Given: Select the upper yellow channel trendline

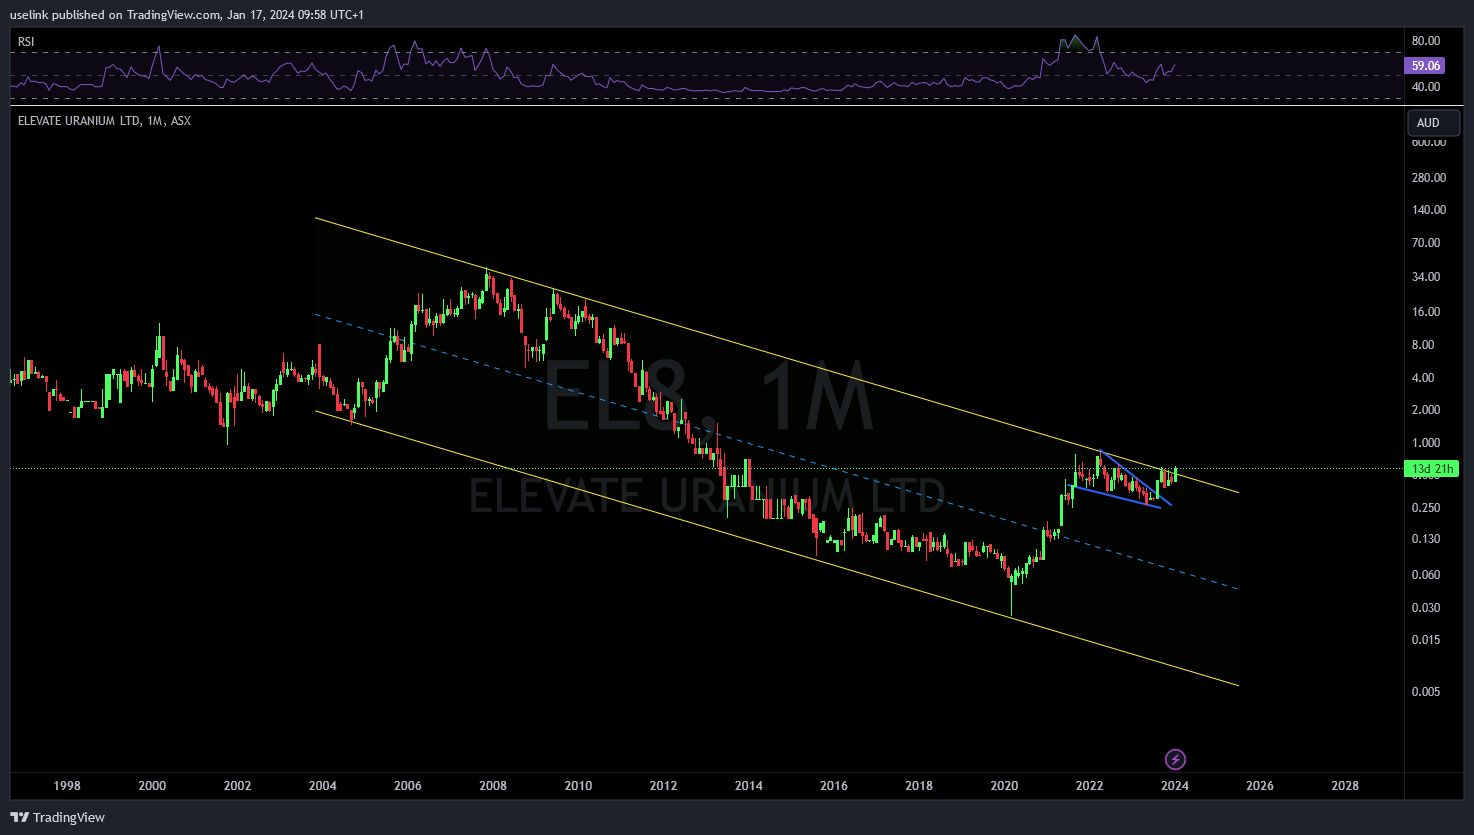Looking at the screenshot, I should [x=777, y=355].
